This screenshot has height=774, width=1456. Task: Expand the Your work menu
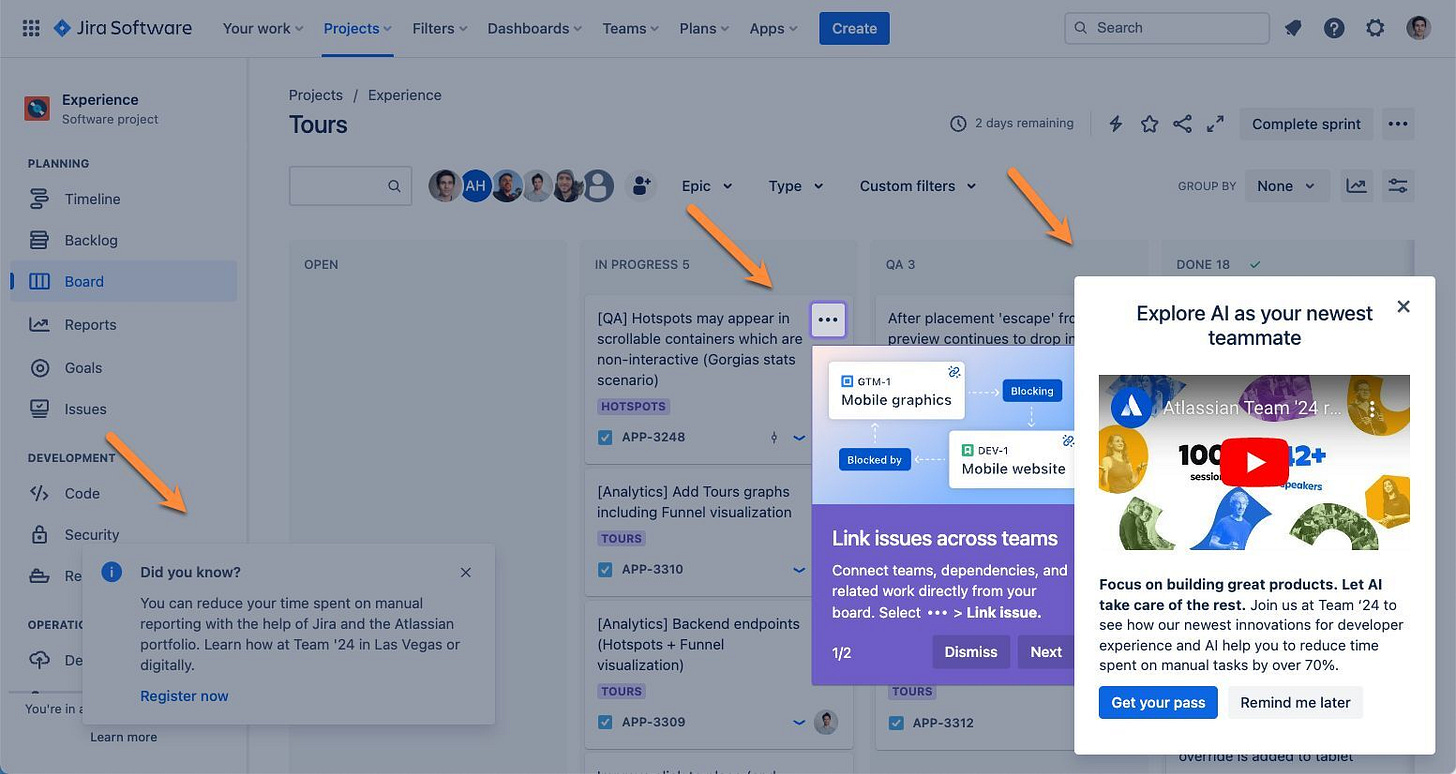tap(263, 28)
